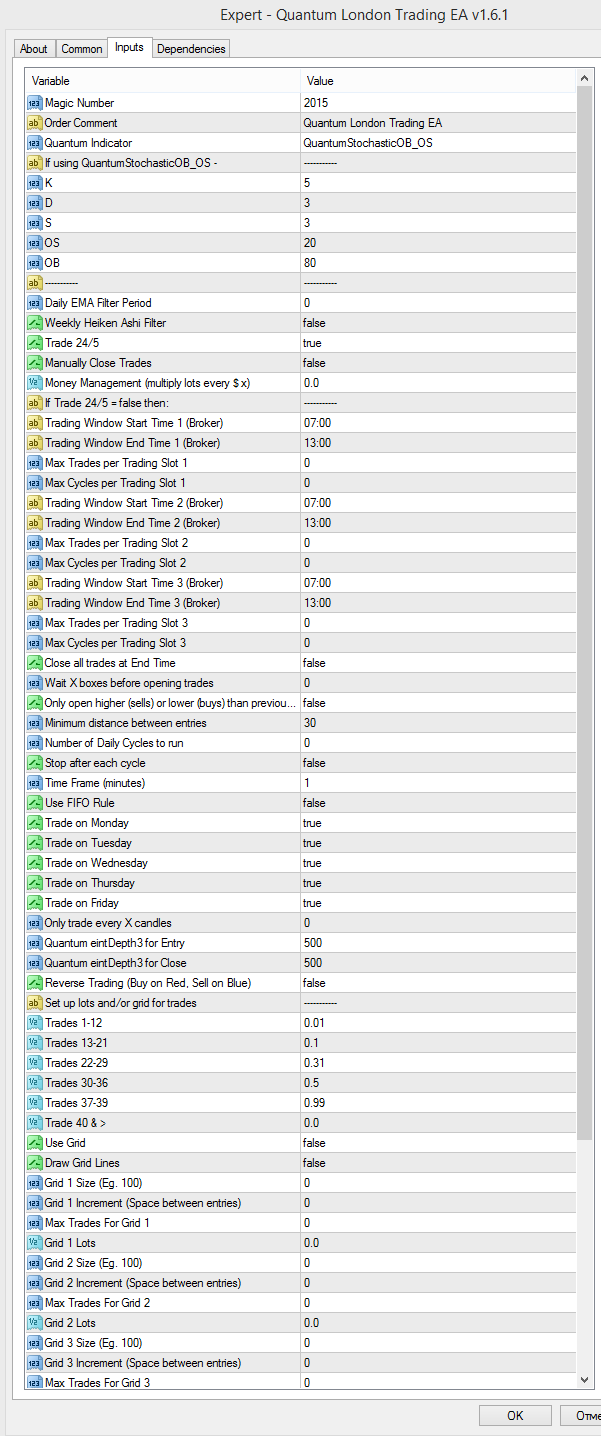The height and width of the screenshot is (1436, 601).
Task: Click the vertical scrollbar thumb
Action: coord(585,614)
